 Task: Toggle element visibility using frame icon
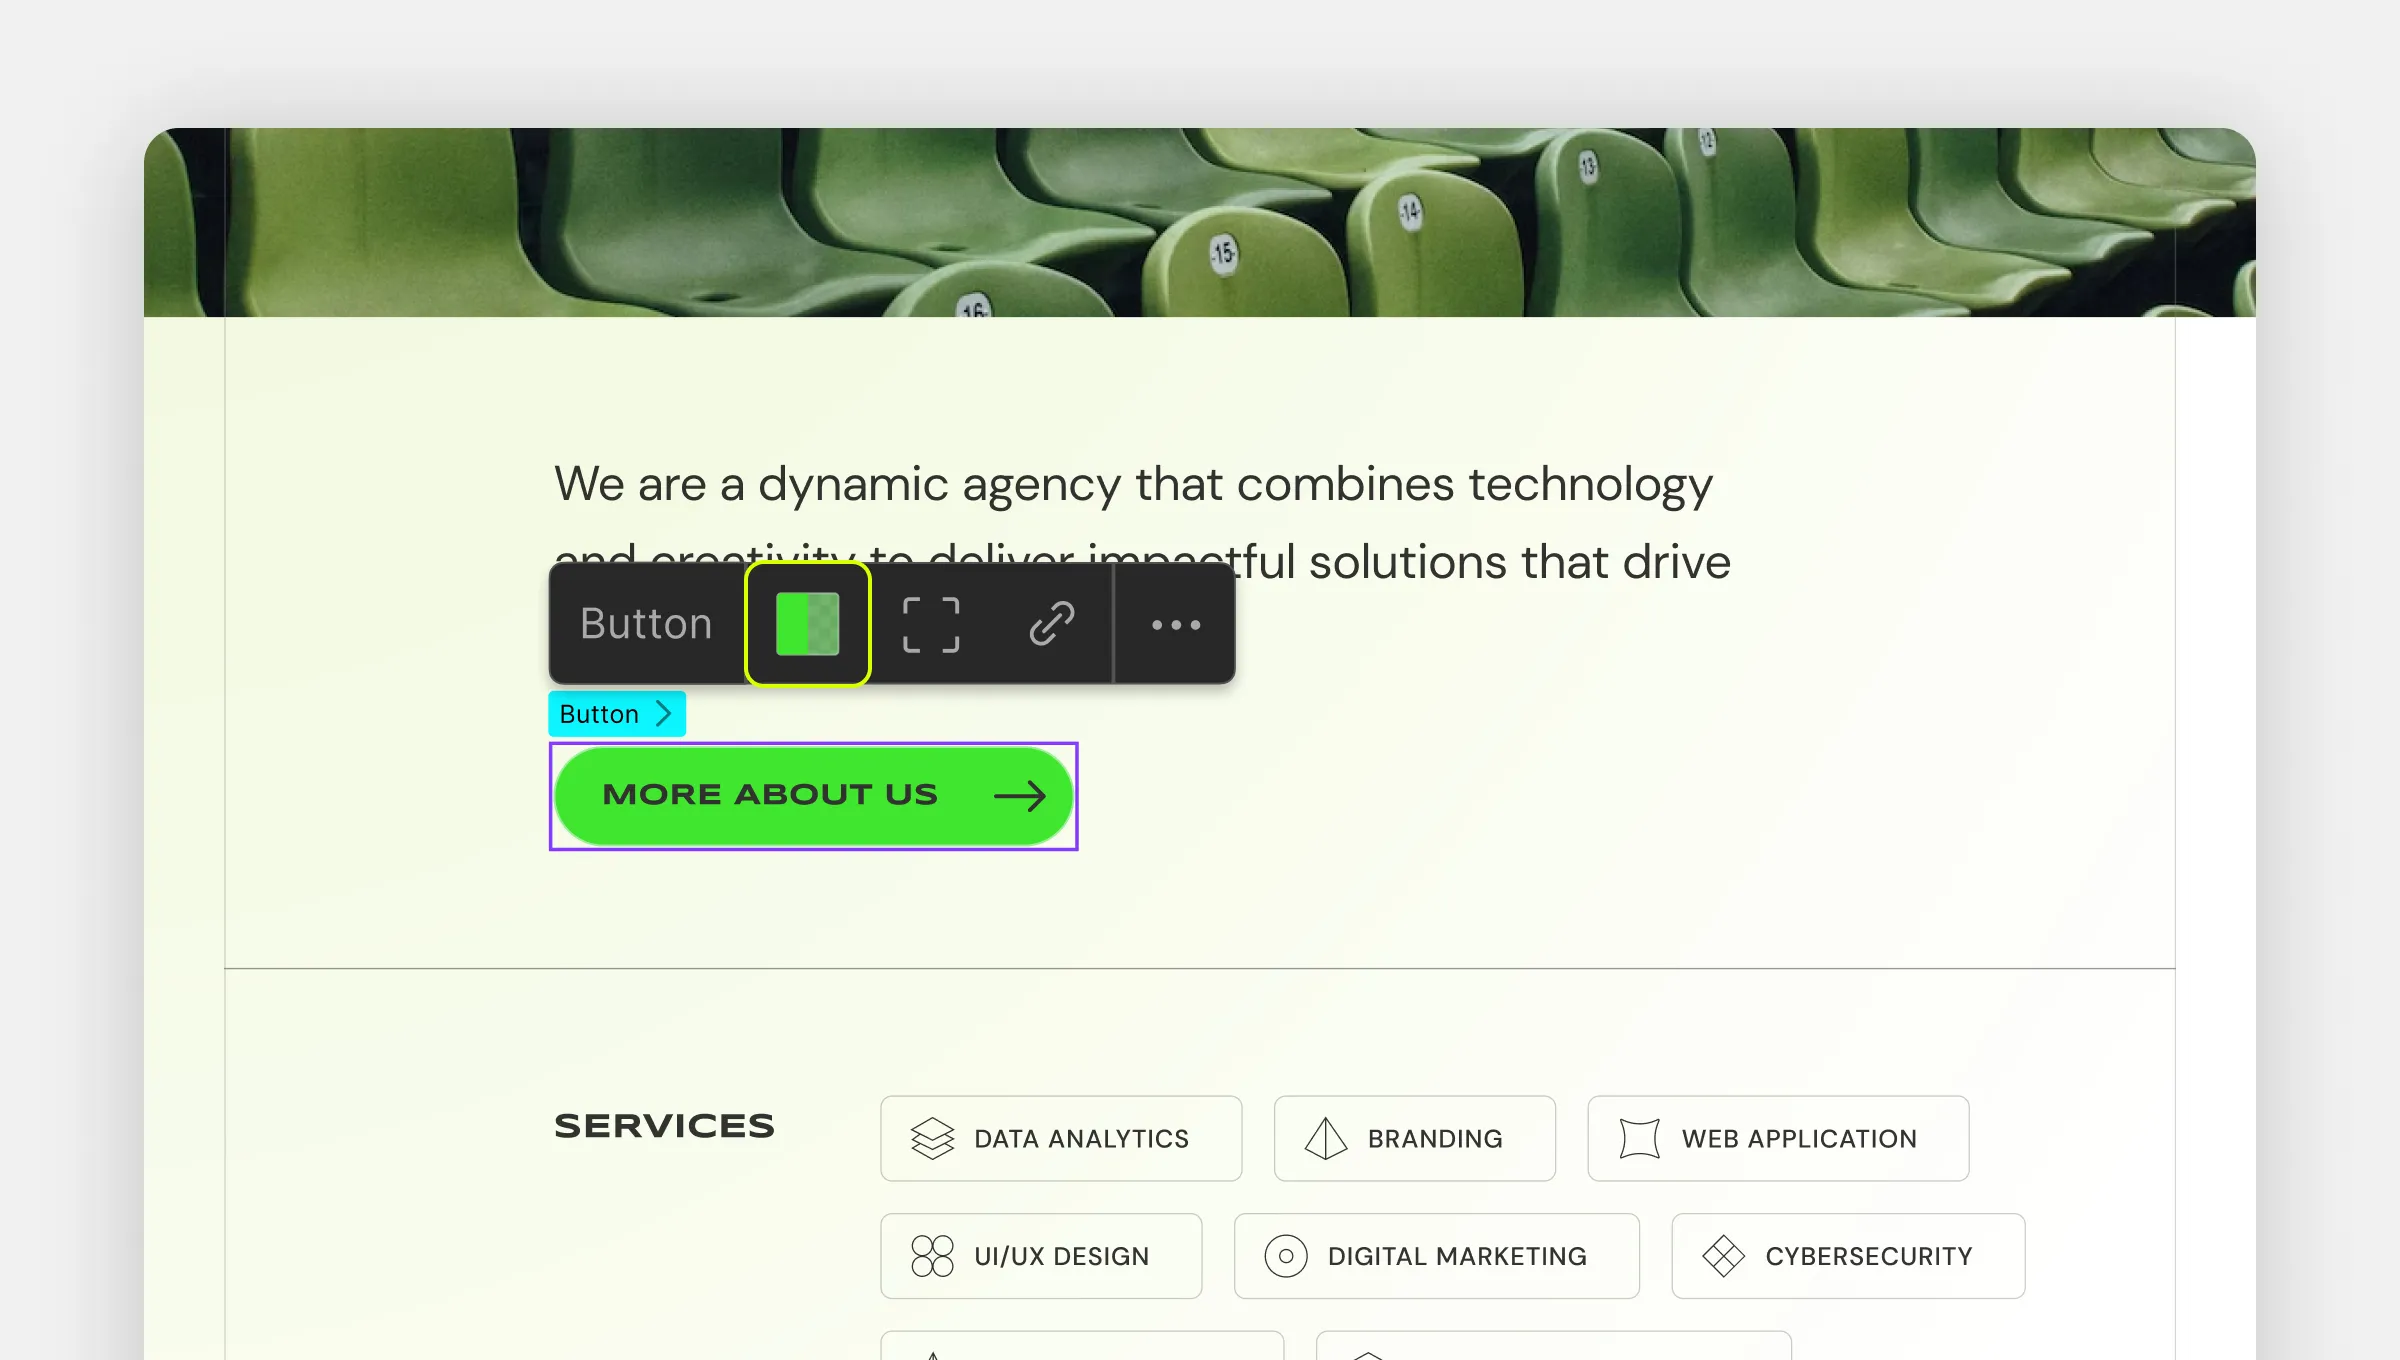[x=930, y=623]
